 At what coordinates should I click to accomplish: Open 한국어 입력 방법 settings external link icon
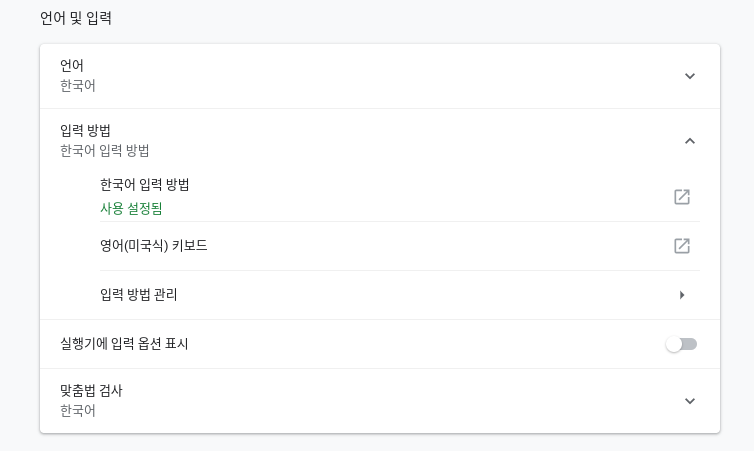(682, 197)
